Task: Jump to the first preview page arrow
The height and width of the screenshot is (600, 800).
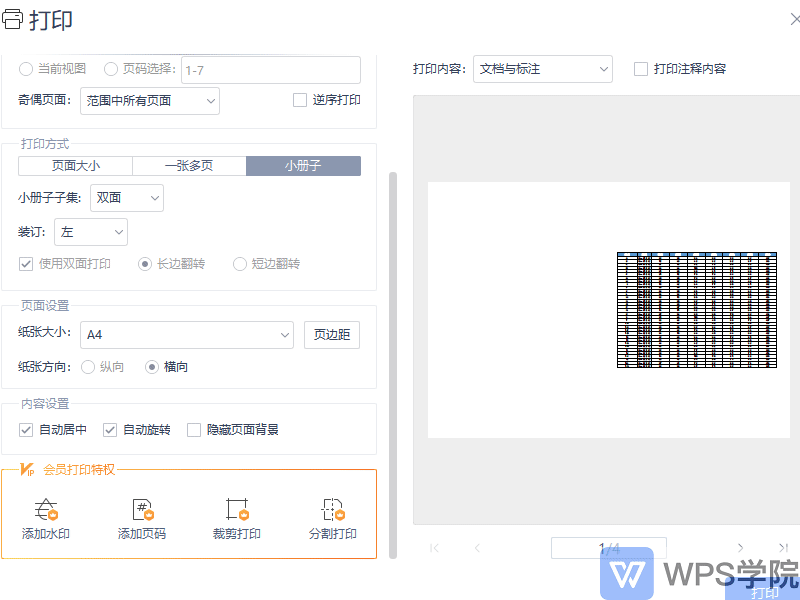Action: point(434,547)
